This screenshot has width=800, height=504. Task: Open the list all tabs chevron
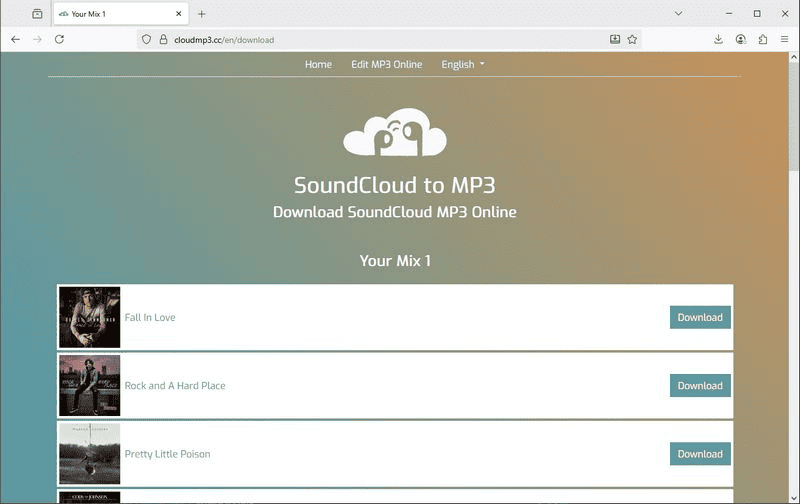point(678,14)
